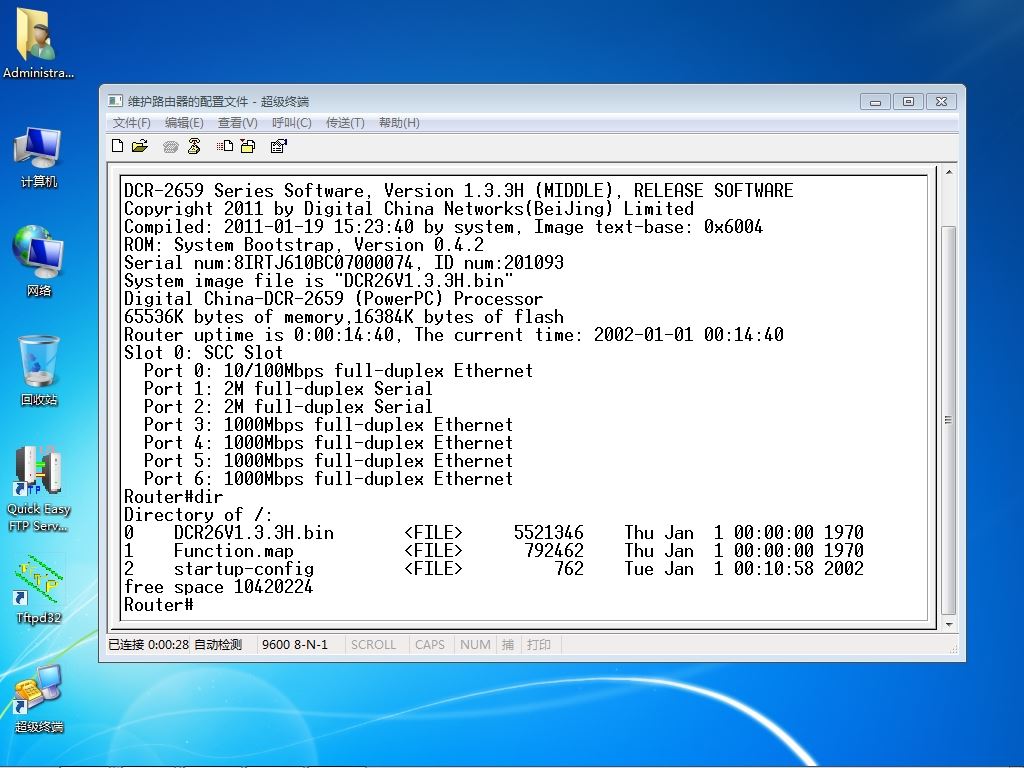This screenshot has height=768, width=1024.
Task: Click the file size 5521346
Action: (x=549, y=533)
